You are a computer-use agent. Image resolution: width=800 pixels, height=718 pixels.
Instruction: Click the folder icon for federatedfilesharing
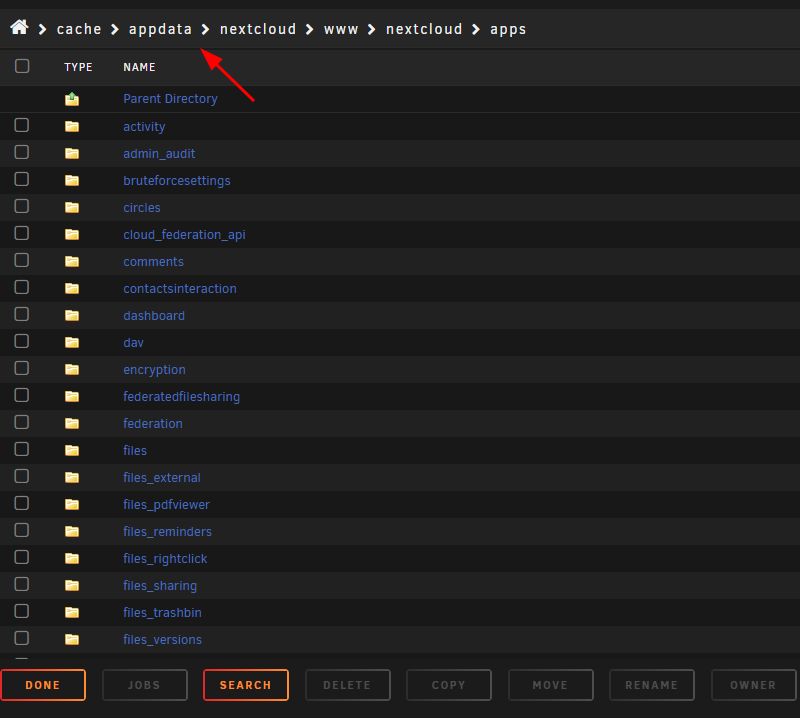click(x=72, y=397)
